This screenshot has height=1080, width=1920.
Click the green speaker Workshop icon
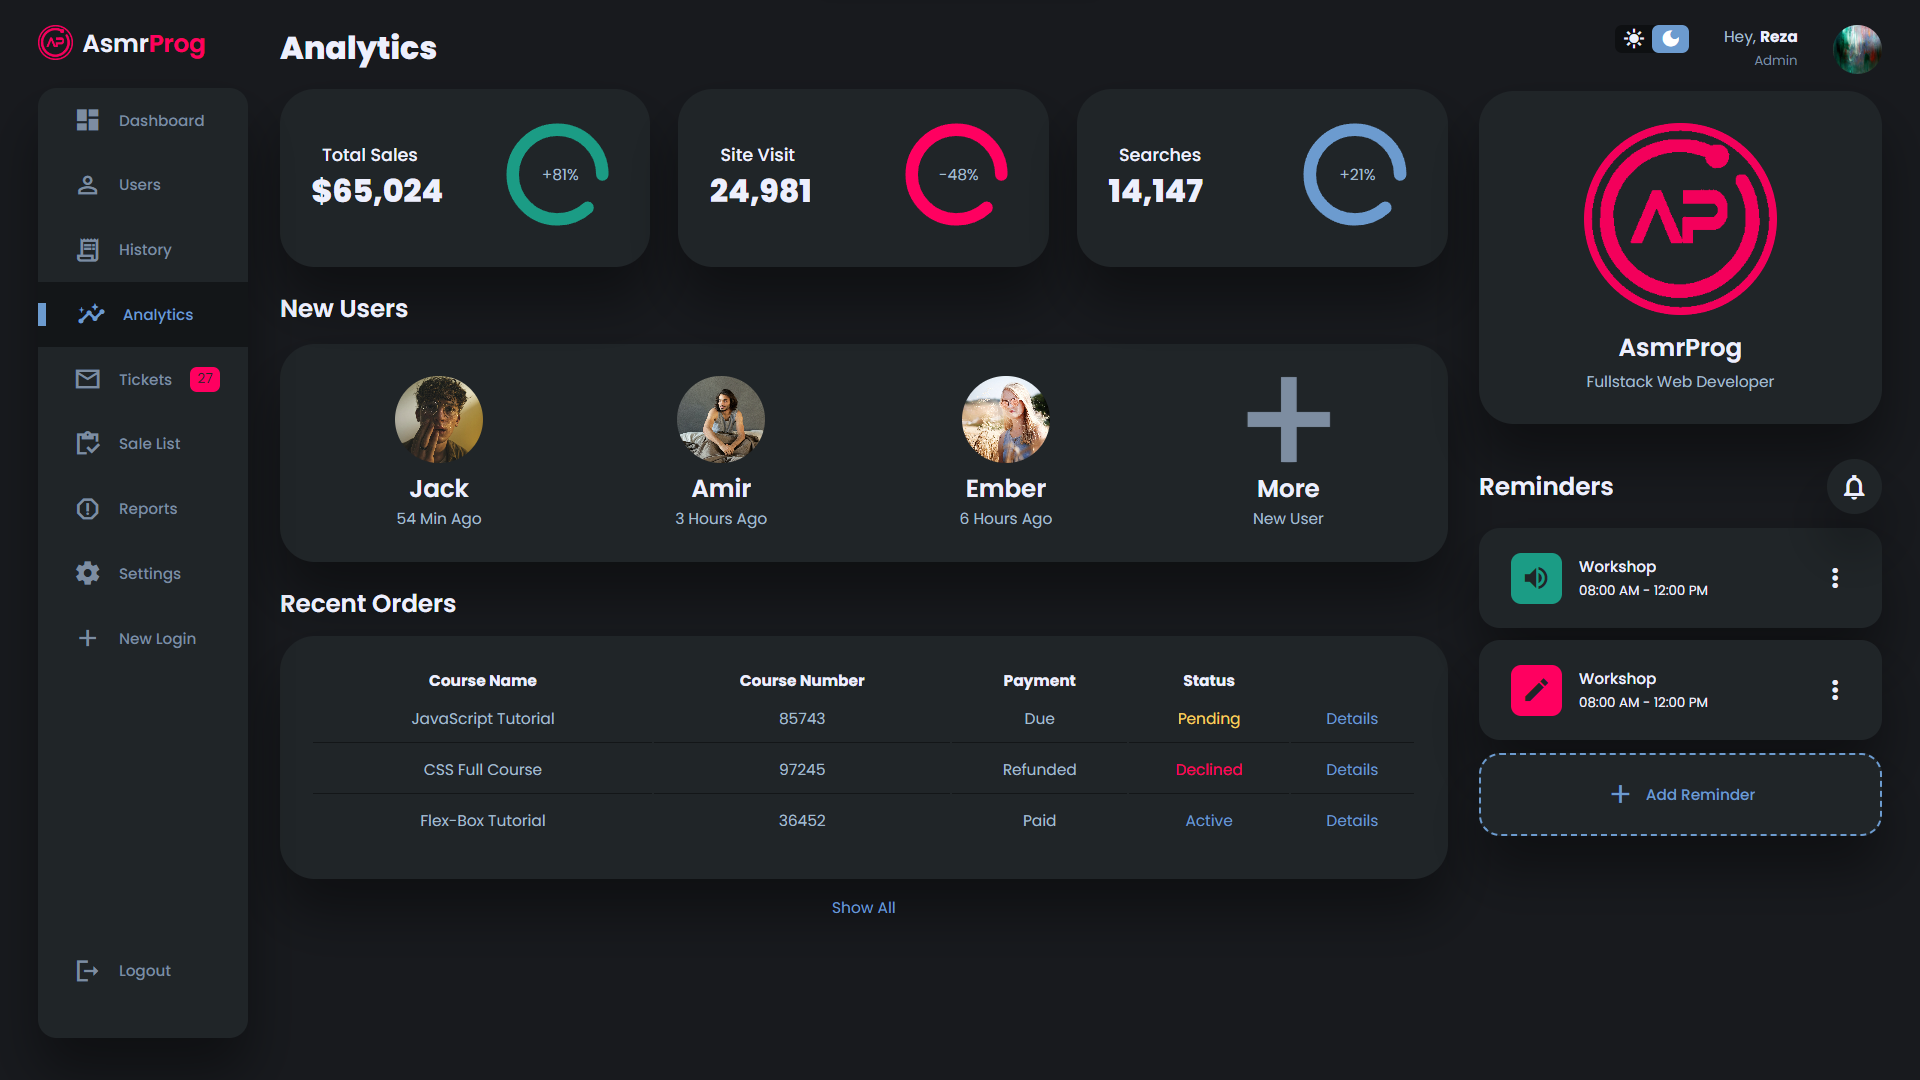point(1535,578)
